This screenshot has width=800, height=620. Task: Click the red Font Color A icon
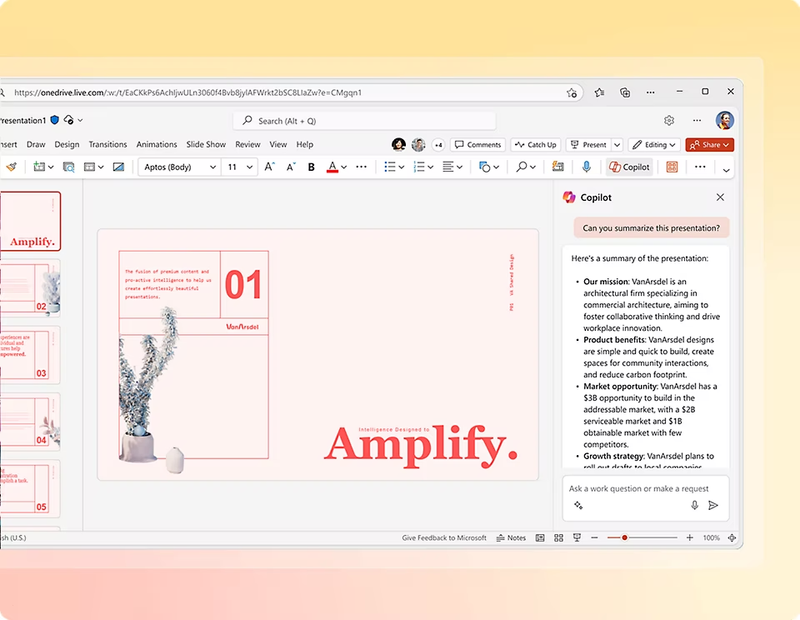(x=332, y=167)
